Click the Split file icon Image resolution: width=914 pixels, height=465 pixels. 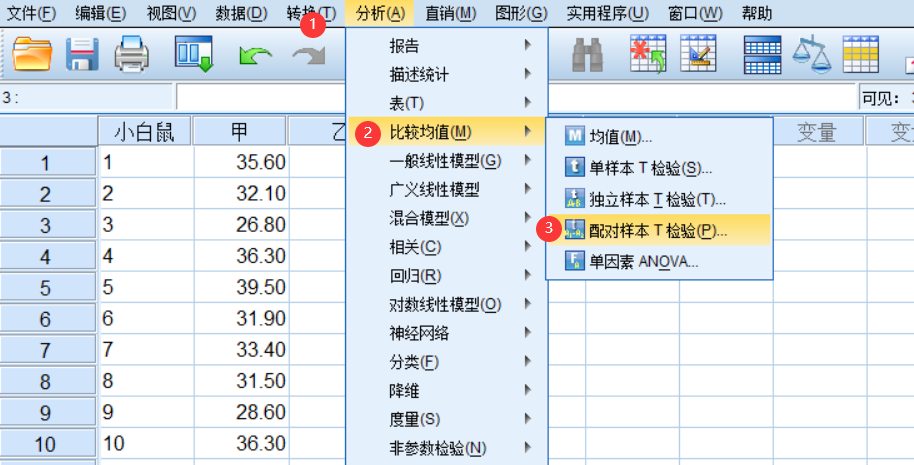[762, 55]
